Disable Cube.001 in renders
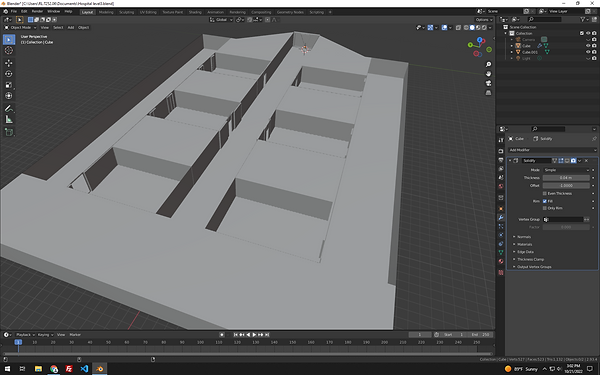This screenshot has width=600, height=375. 594,52
